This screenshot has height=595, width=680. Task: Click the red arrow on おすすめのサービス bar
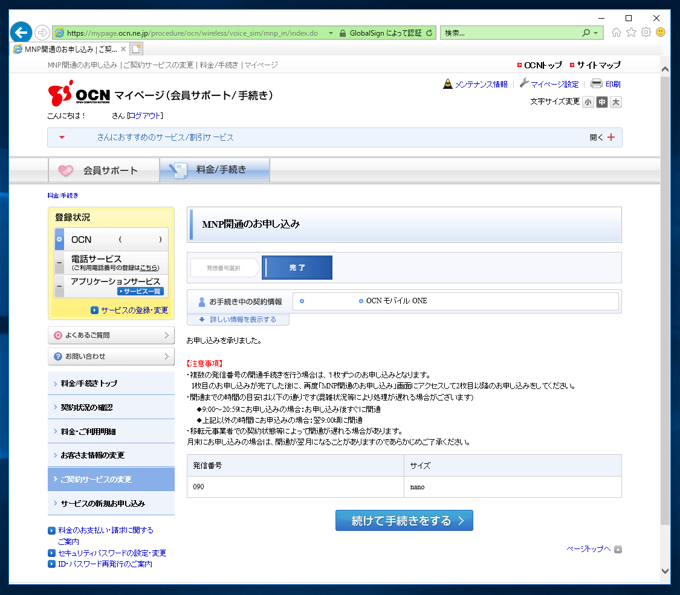tap(62, 137)
